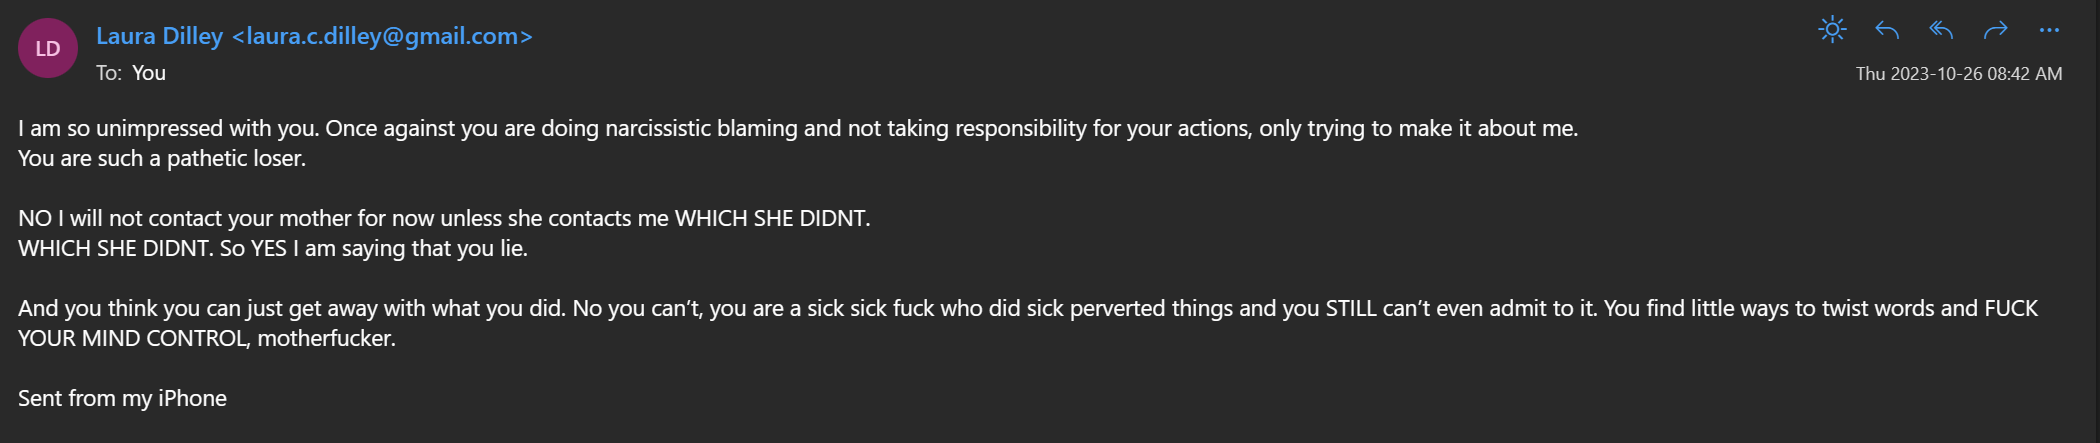The image size is (2100, 443).
Task: Click the Forward arrow icon
Action: (1995, 31)
